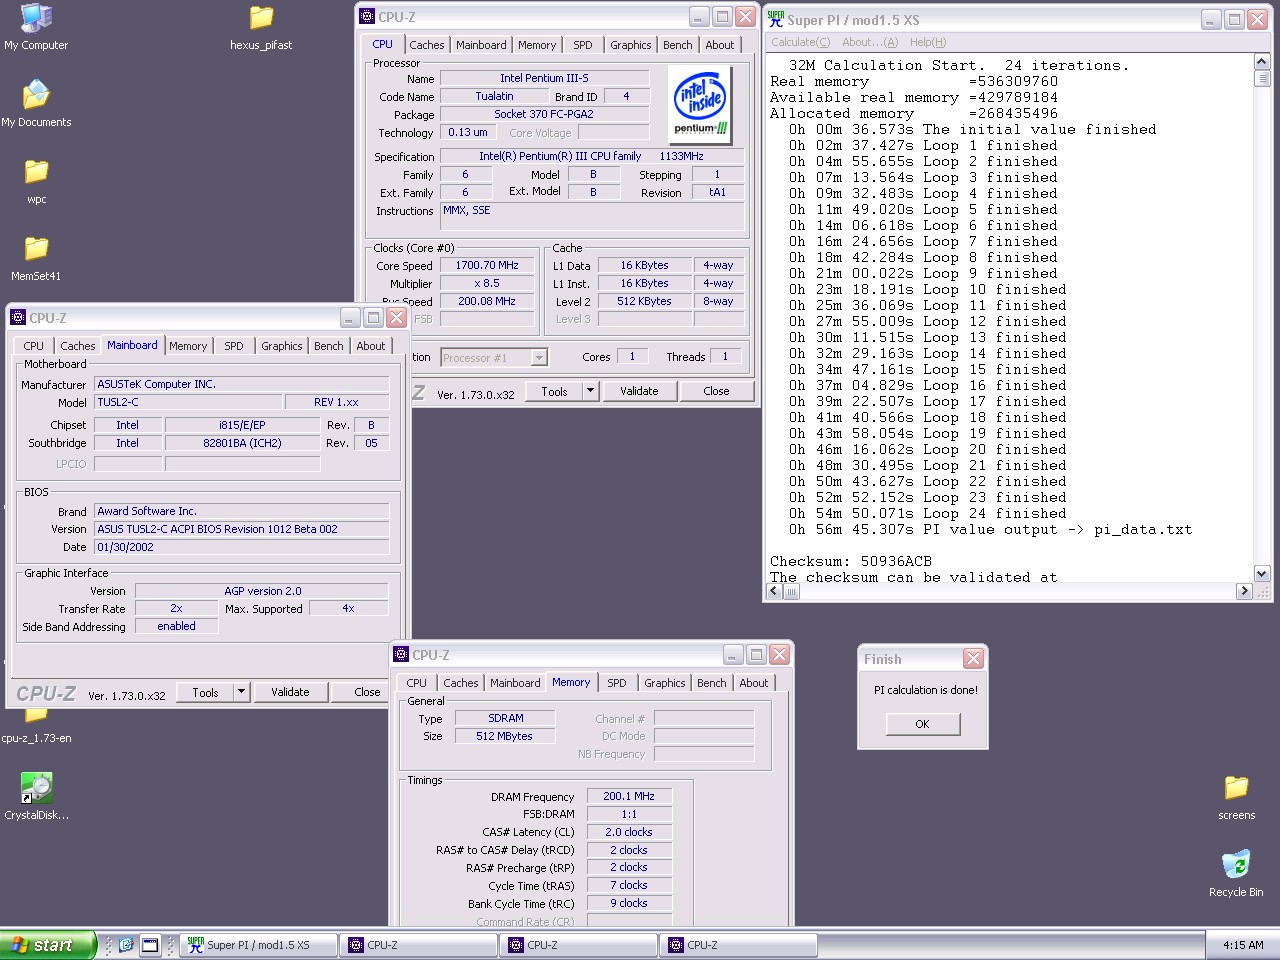1280x960 pixels.
Task: Click the Super PI title bar icon
Action: pyautogui.click(x=775, y=19)
